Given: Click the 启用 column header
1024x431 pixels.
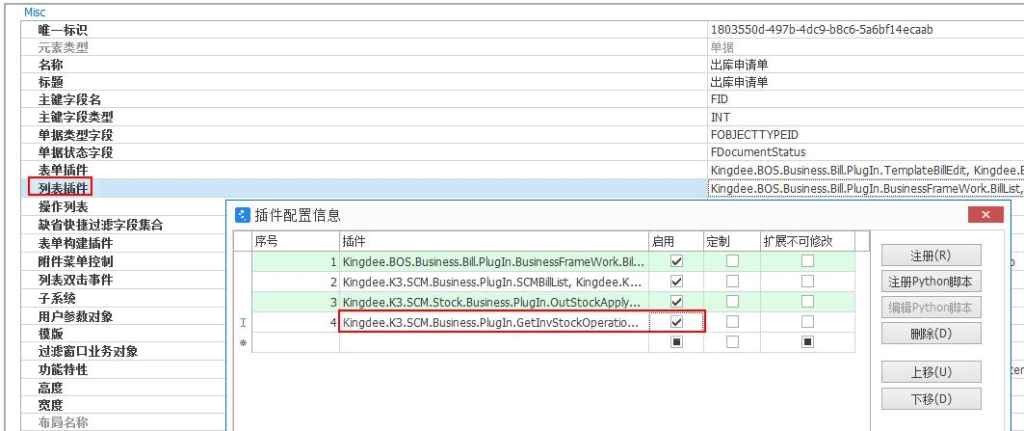Looking at the screenshot, I should [x=676, y=242].
